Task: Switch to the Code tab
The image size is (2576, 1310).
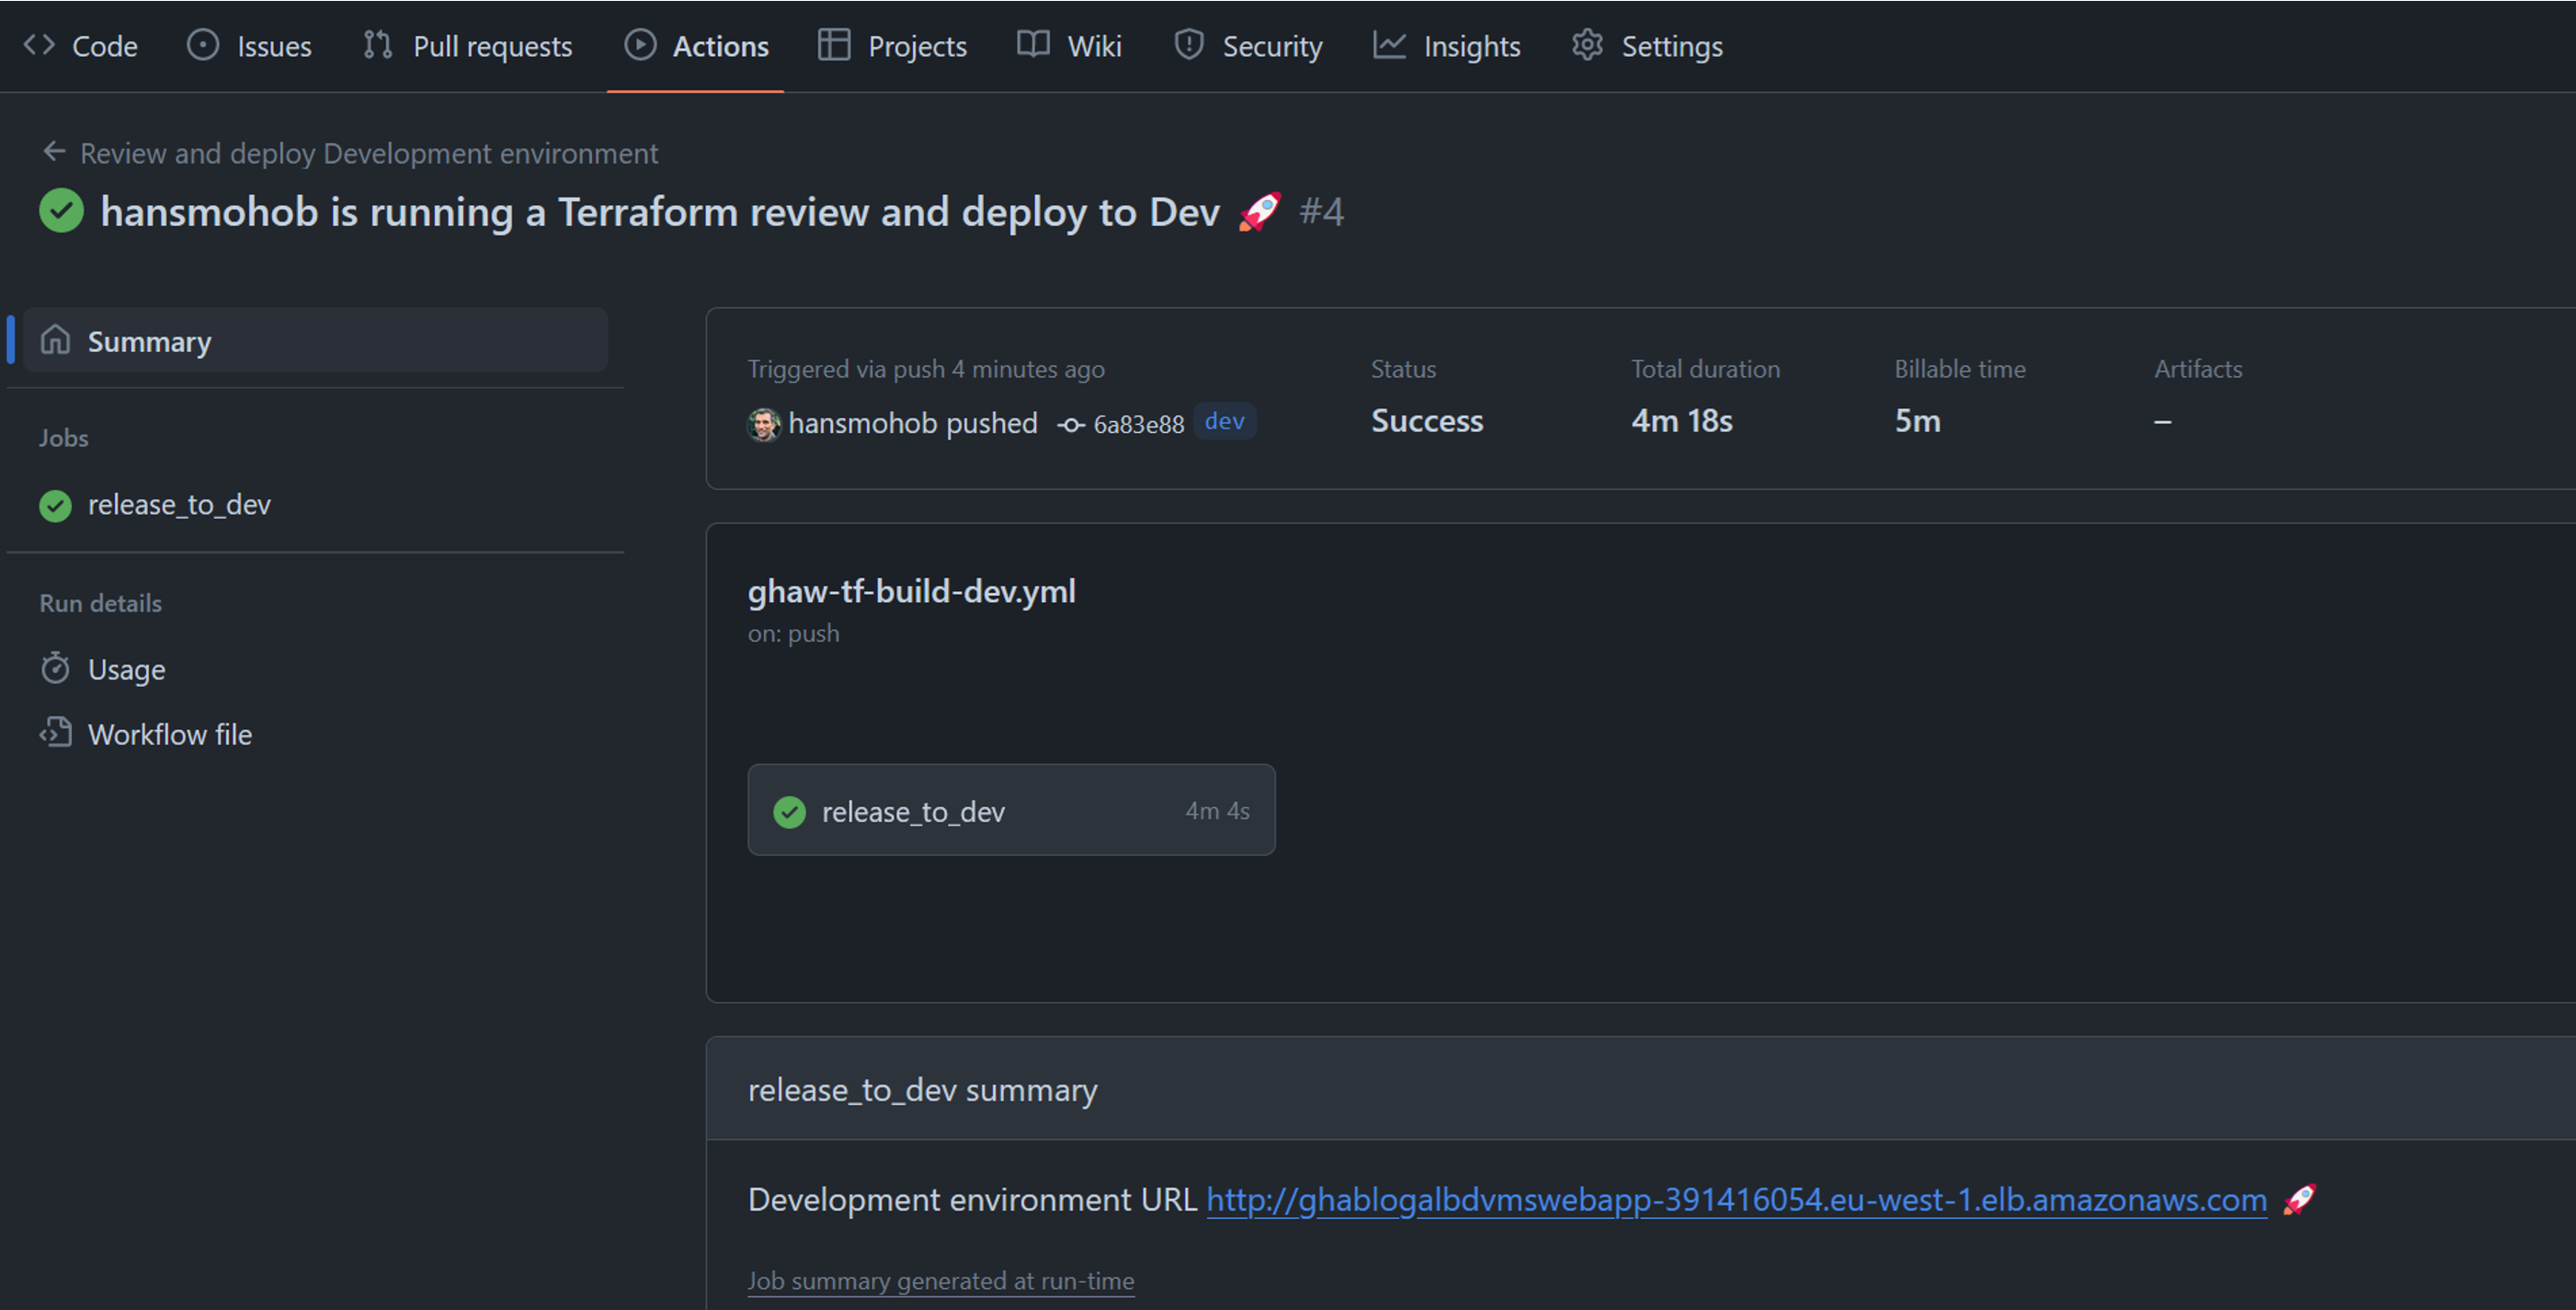Action: (x=105, y=45)
